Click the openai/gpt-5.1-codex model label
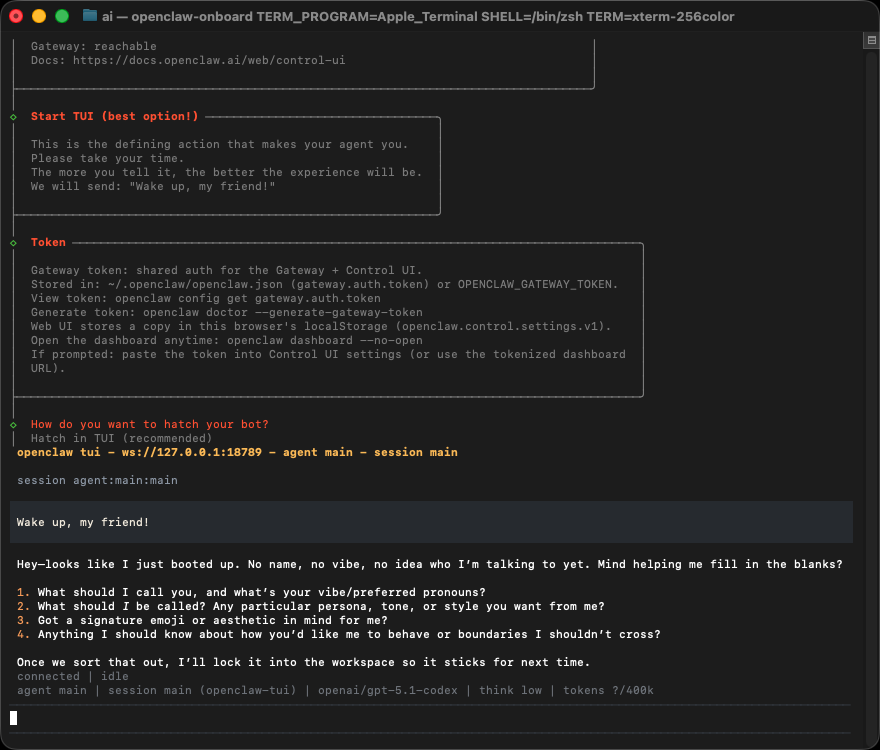Image resolution: width=880 pixels, height=750 pixels. coord(400,690)
